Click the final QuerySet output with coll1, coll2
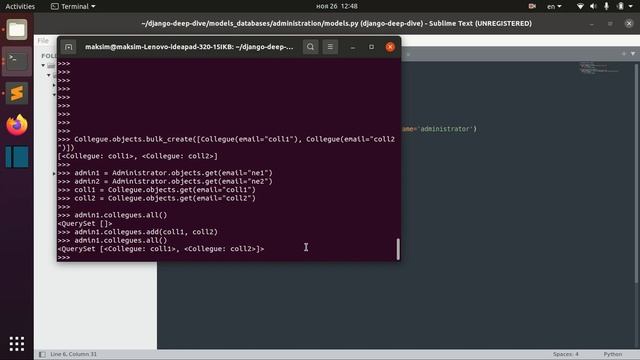 [x=161, y=249]
